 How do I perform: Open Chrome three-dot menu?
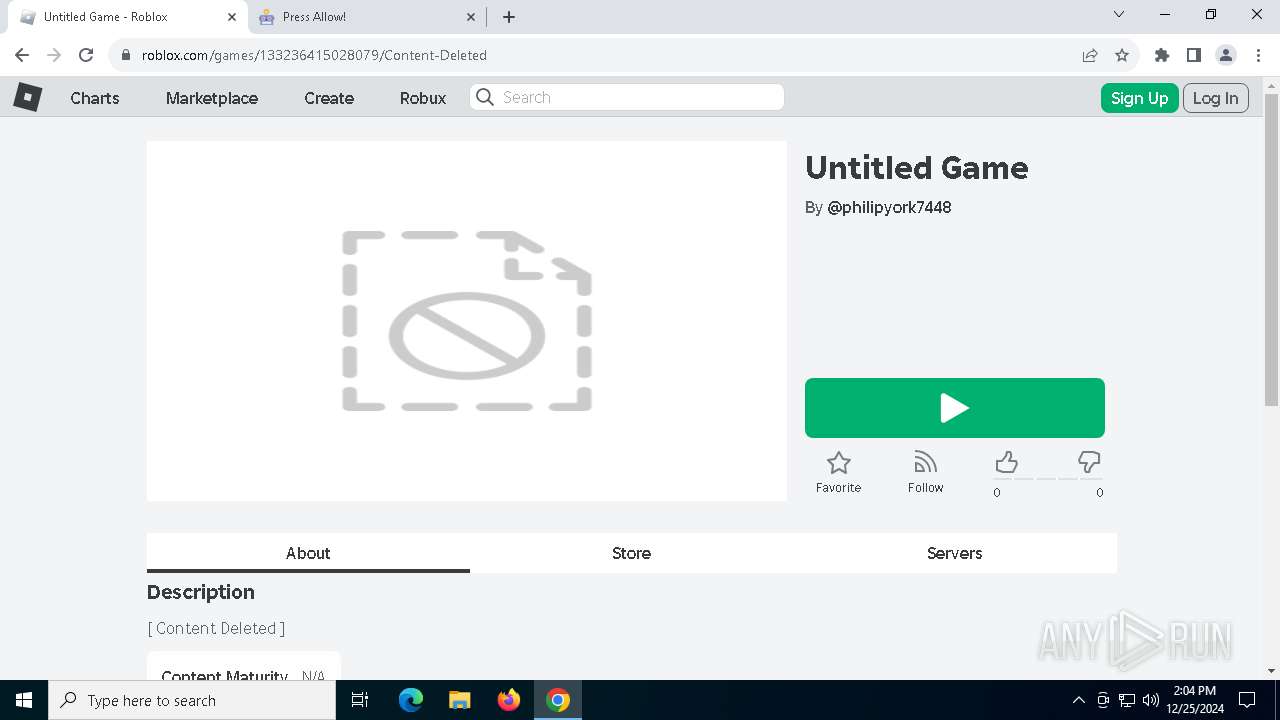(1257, 55)
